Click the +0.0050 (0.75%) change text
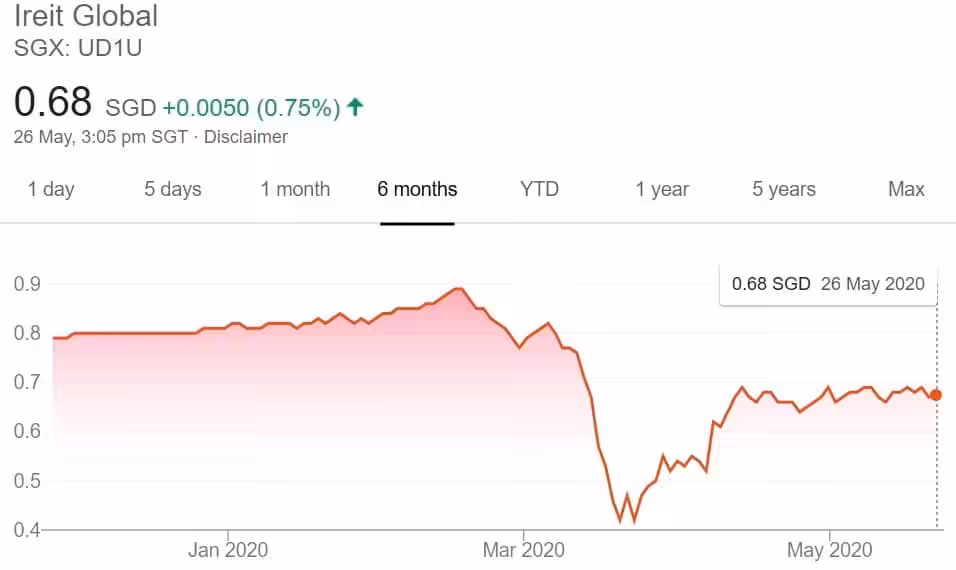The height and width of the screenshot is (570, 956). pos(251,107)
